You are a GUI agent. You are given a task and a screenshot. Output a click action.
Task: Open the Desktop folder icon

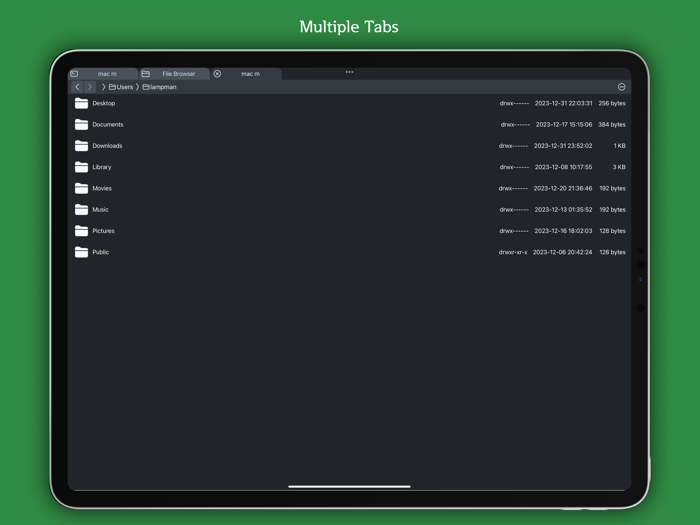click(81, 103)
